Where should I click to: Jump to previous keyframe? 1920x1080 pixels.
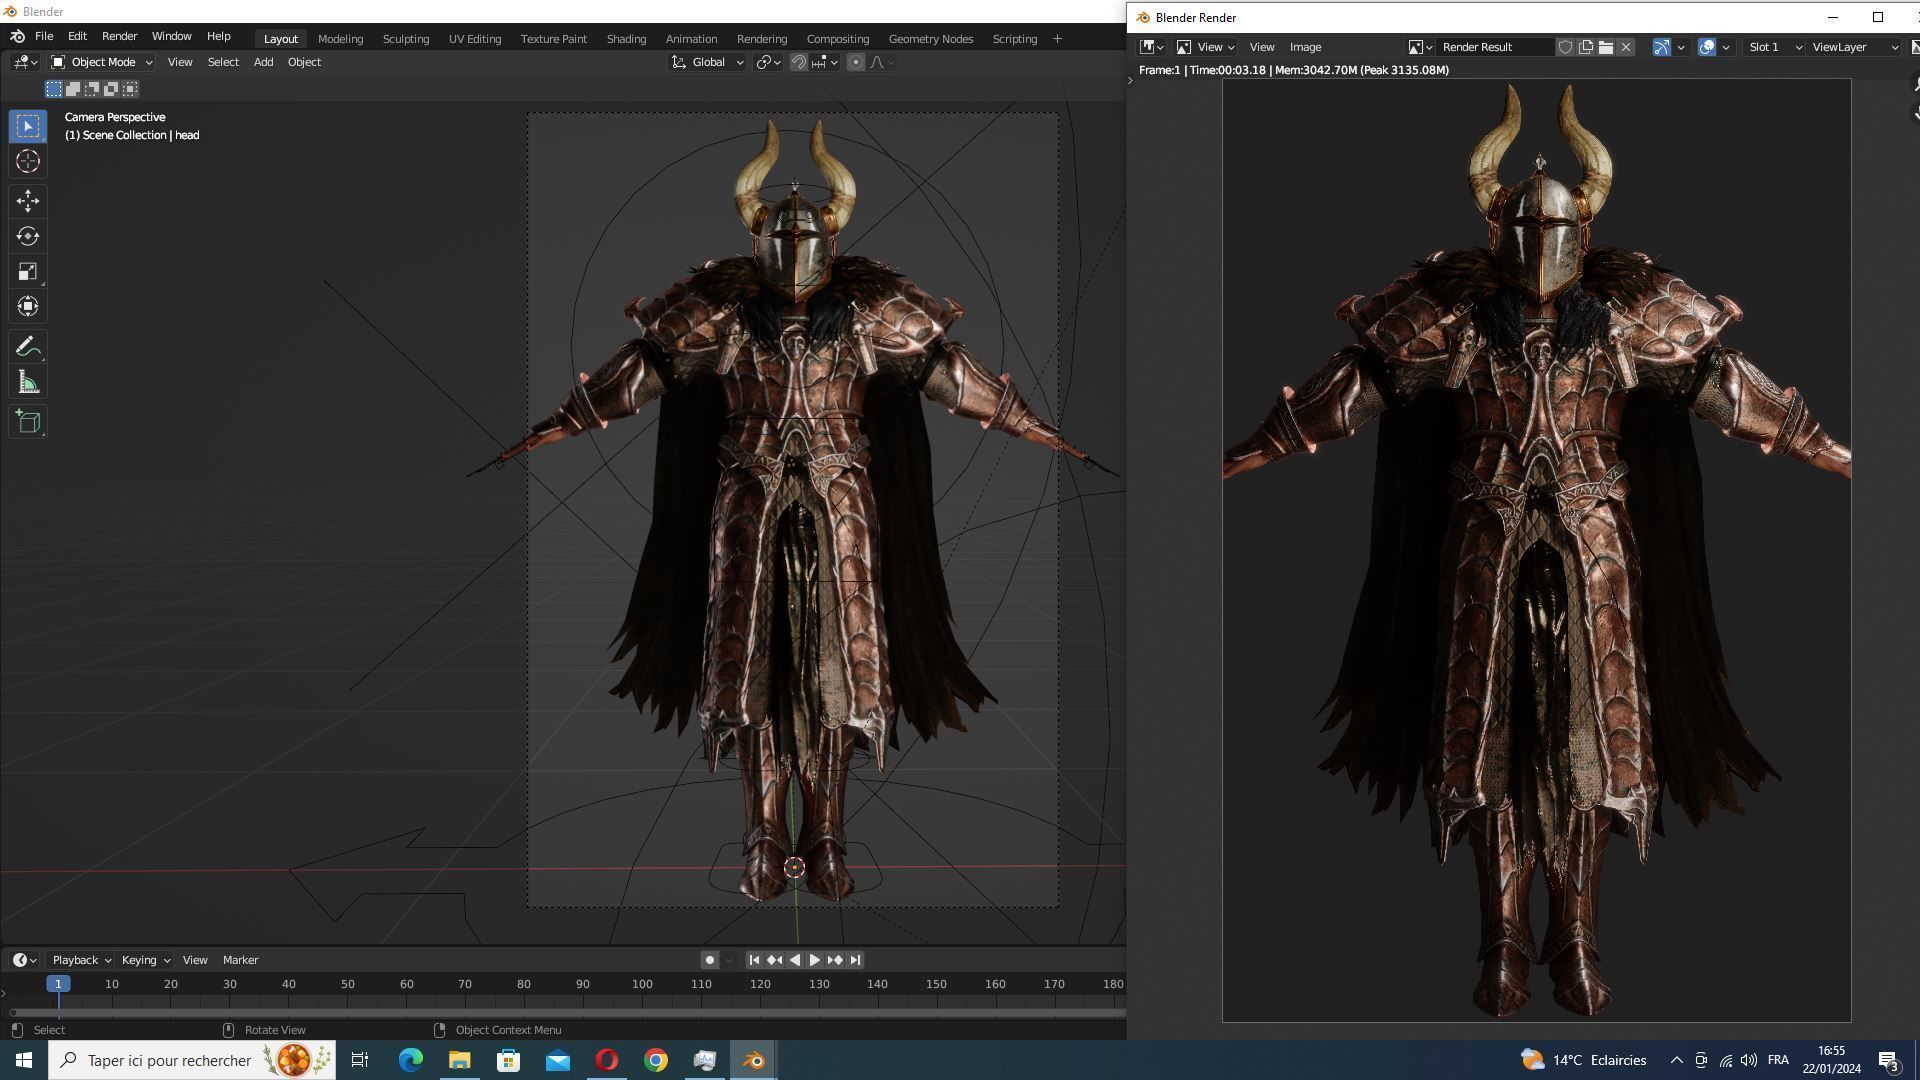pos(774,960)
